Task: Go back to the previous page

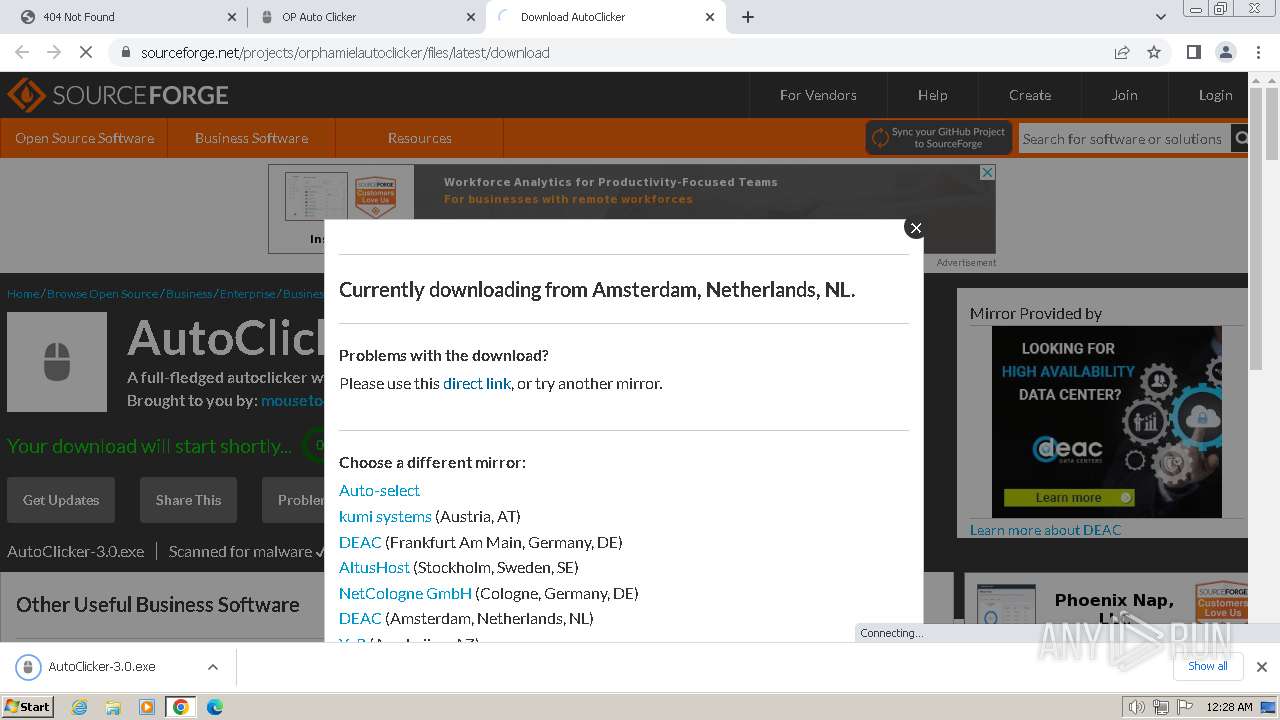Action: (x=22, y=52)
